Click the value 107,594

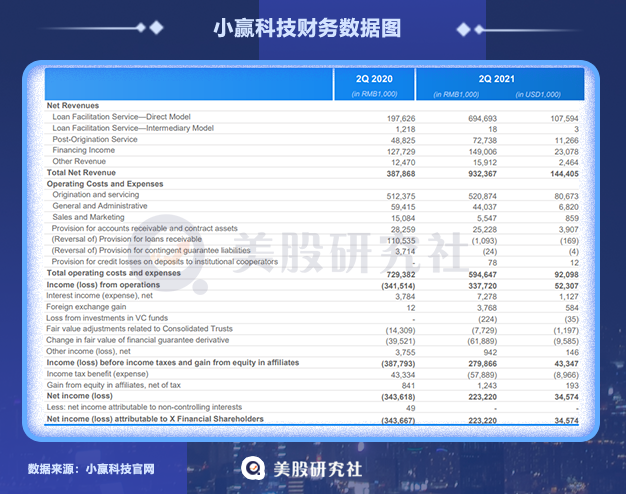(x=564, y=118)
